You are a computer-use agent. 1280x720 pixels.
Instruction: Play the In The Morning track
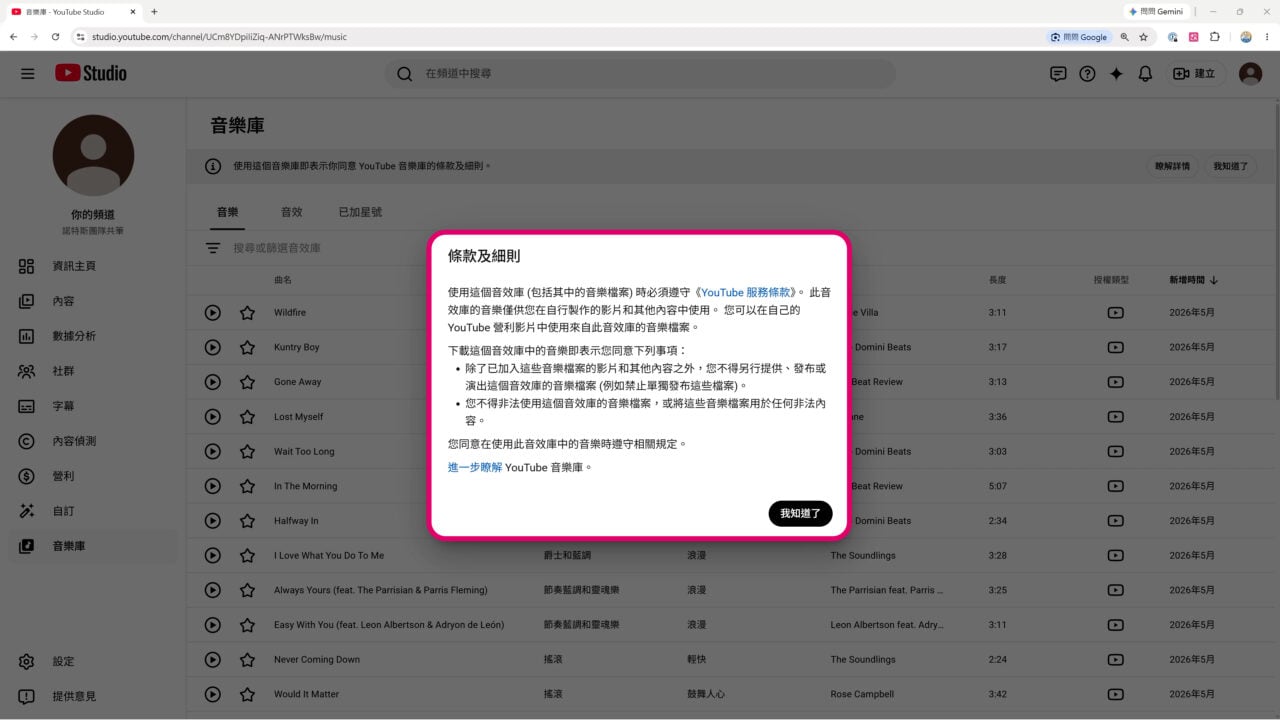(x=212, y=486)
